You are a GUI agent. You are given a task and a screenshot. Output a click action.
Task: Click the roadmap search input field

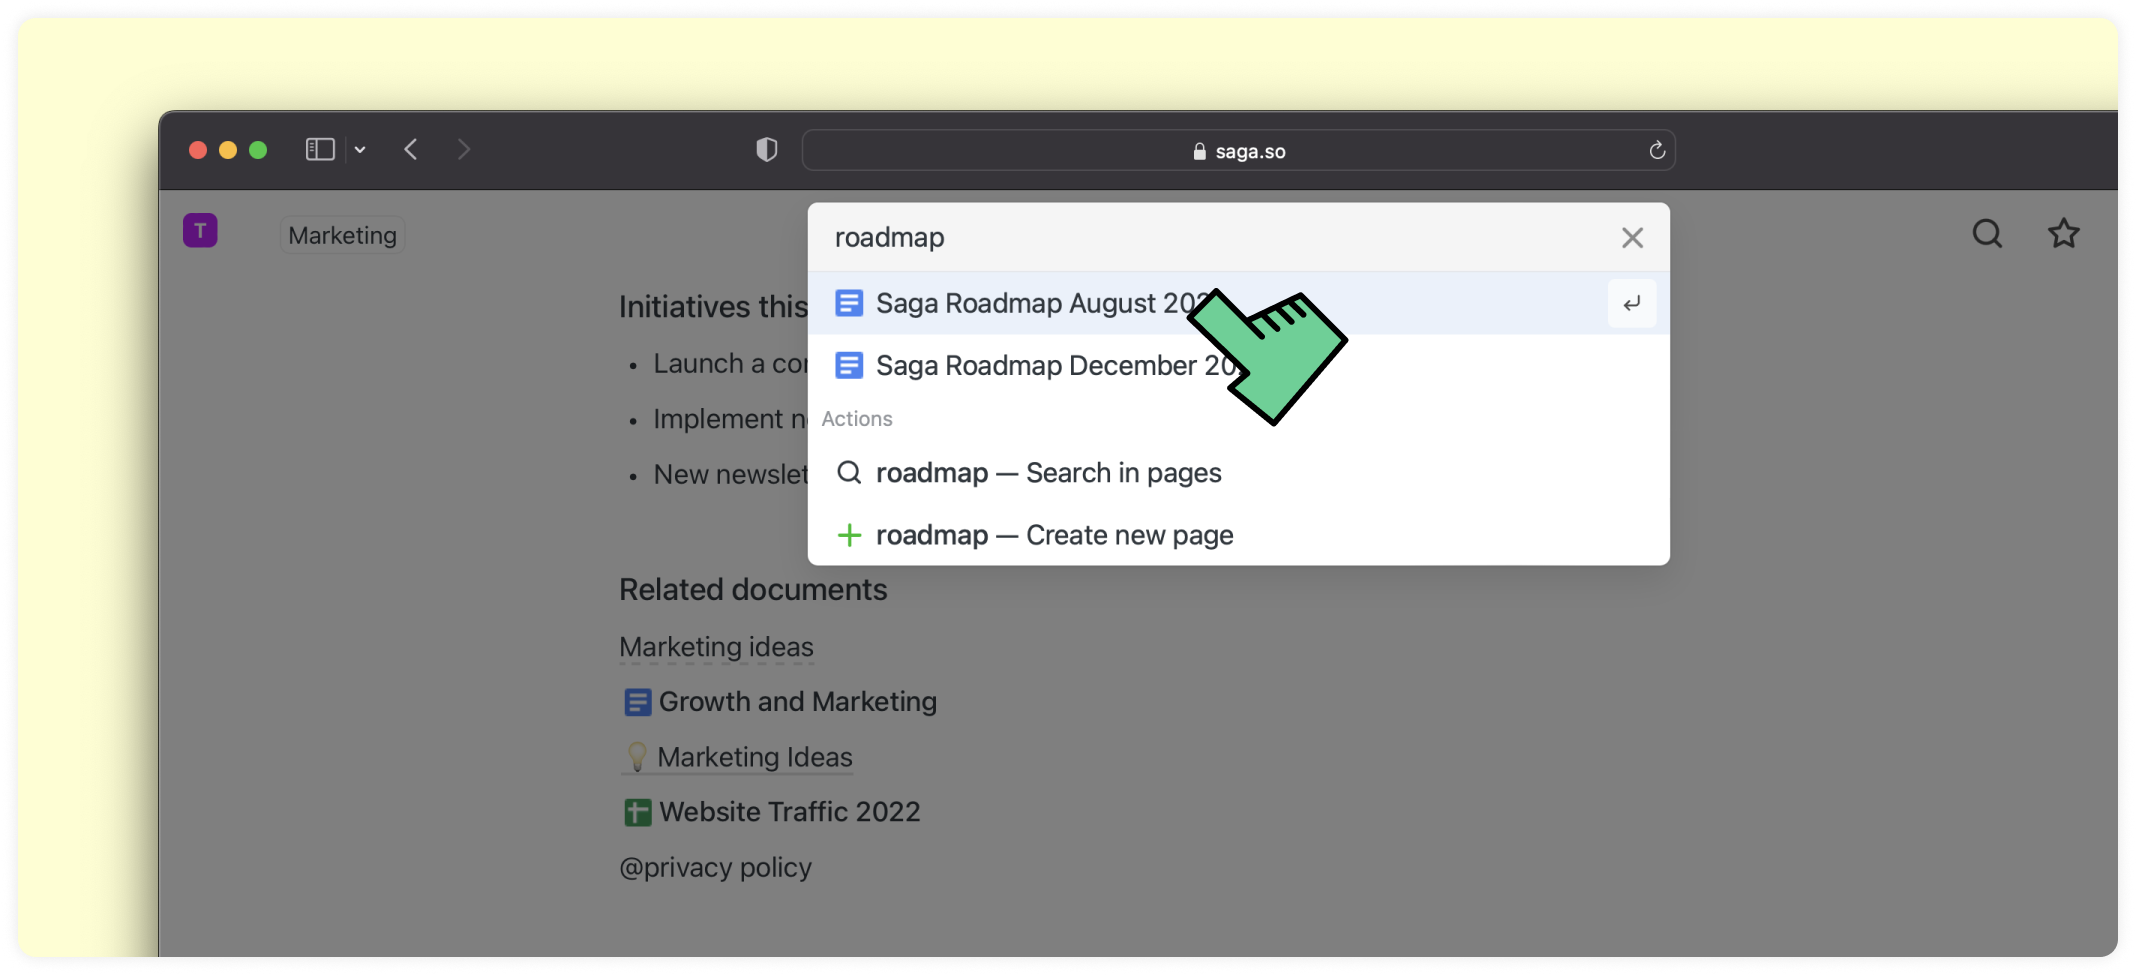tap(1200, 238)
